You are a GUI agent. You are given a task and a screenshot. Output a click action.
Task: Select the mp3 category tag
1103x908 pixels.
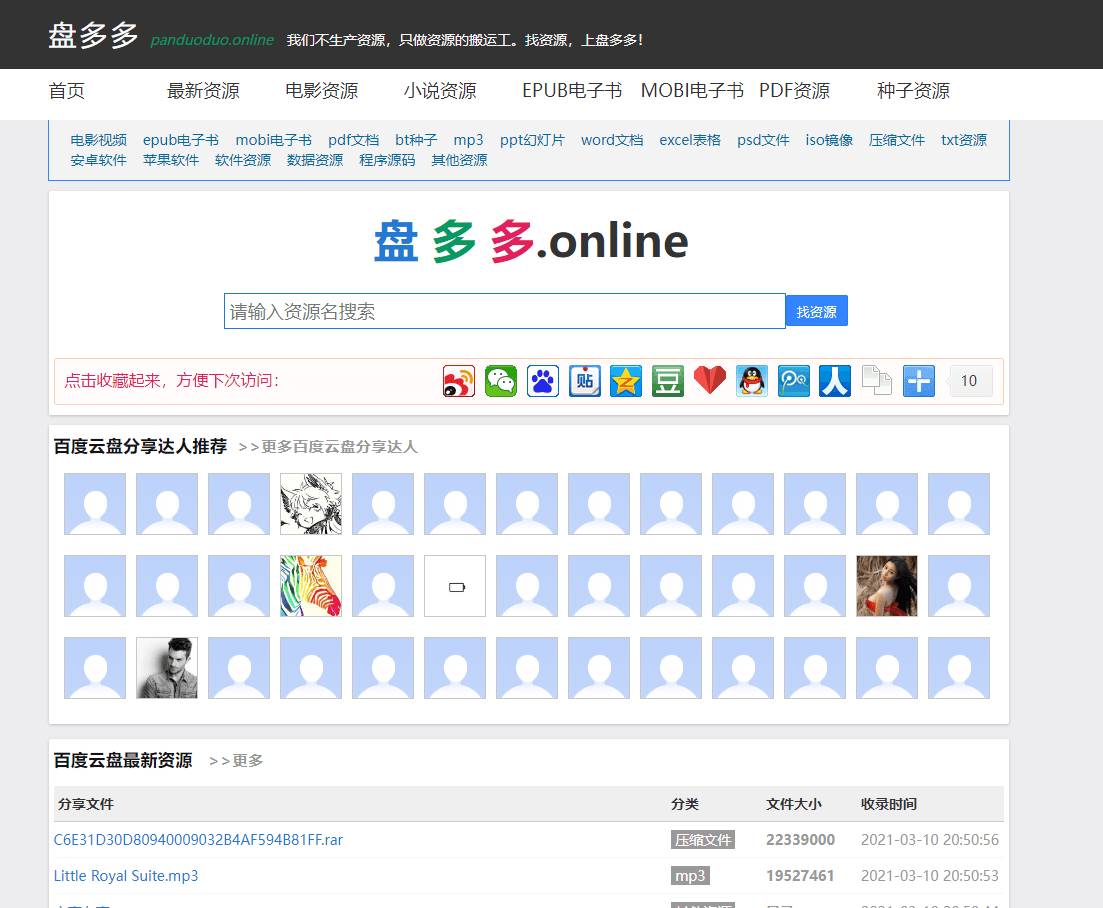(x=689, y=875)
